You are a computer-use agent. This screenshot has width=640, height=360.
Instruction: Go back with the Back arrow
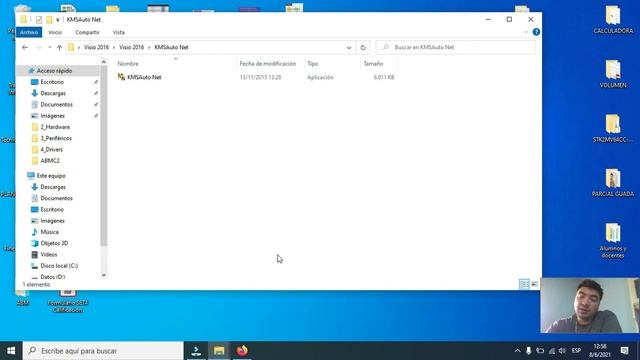point(25,47)
